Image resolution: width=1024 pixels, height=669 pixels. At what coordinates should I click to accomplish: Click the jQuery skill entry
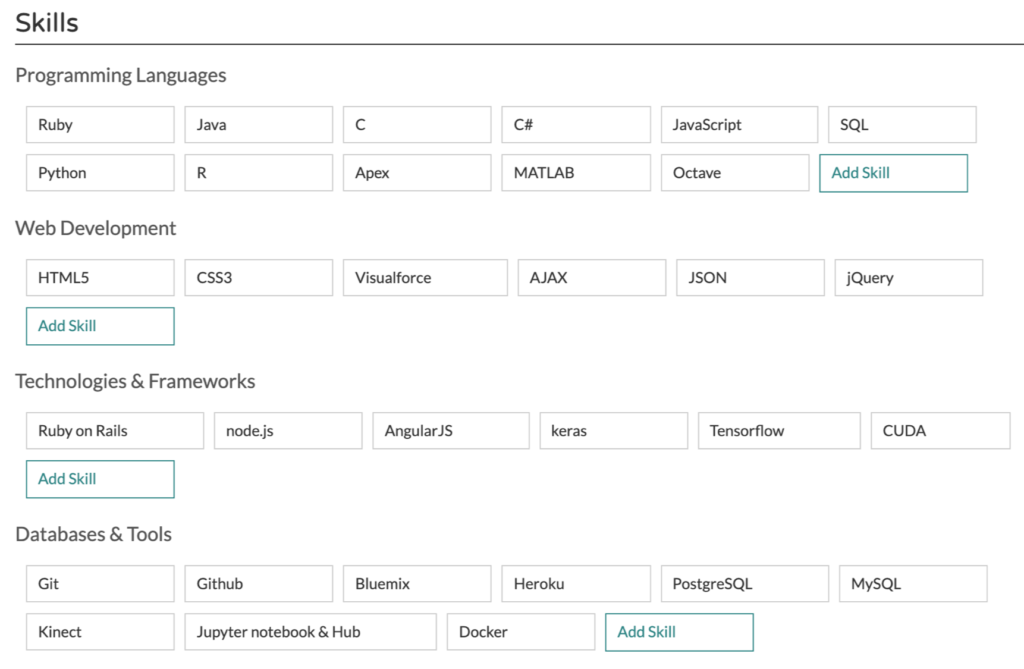coord(908,278)
